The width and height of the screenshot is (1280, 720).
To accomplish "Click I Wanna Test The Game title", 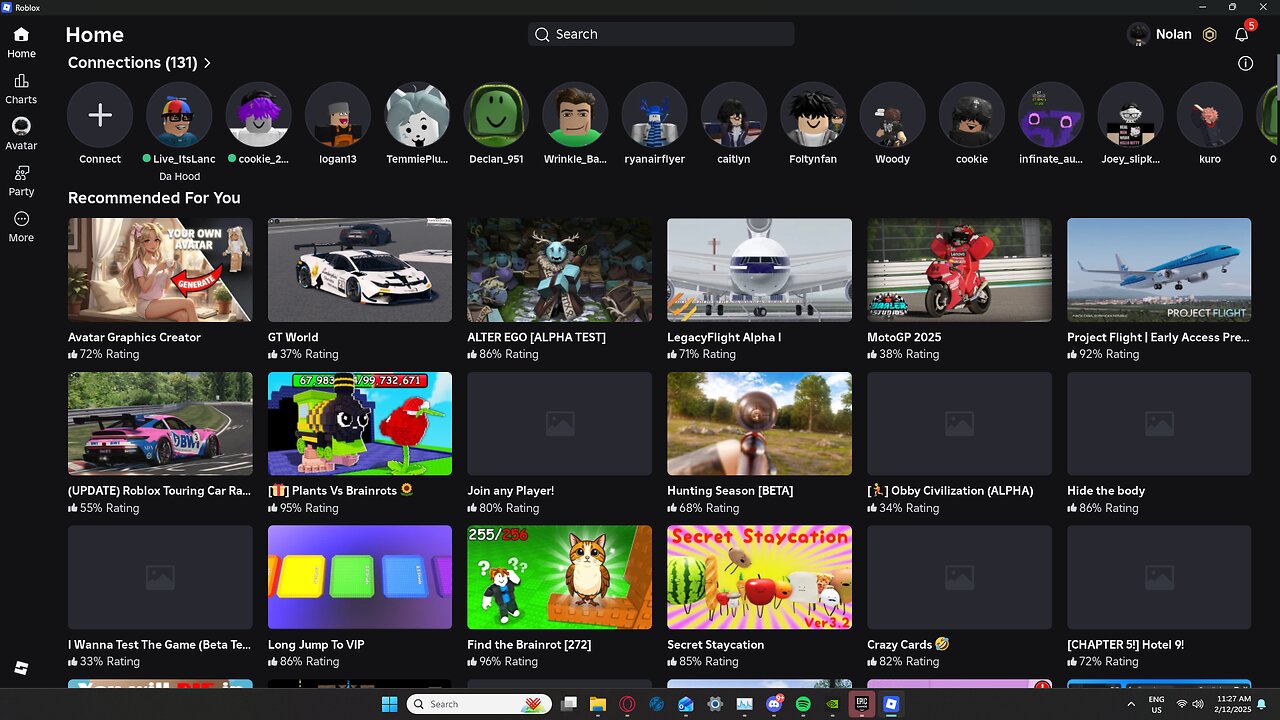I will click(159, 645).
